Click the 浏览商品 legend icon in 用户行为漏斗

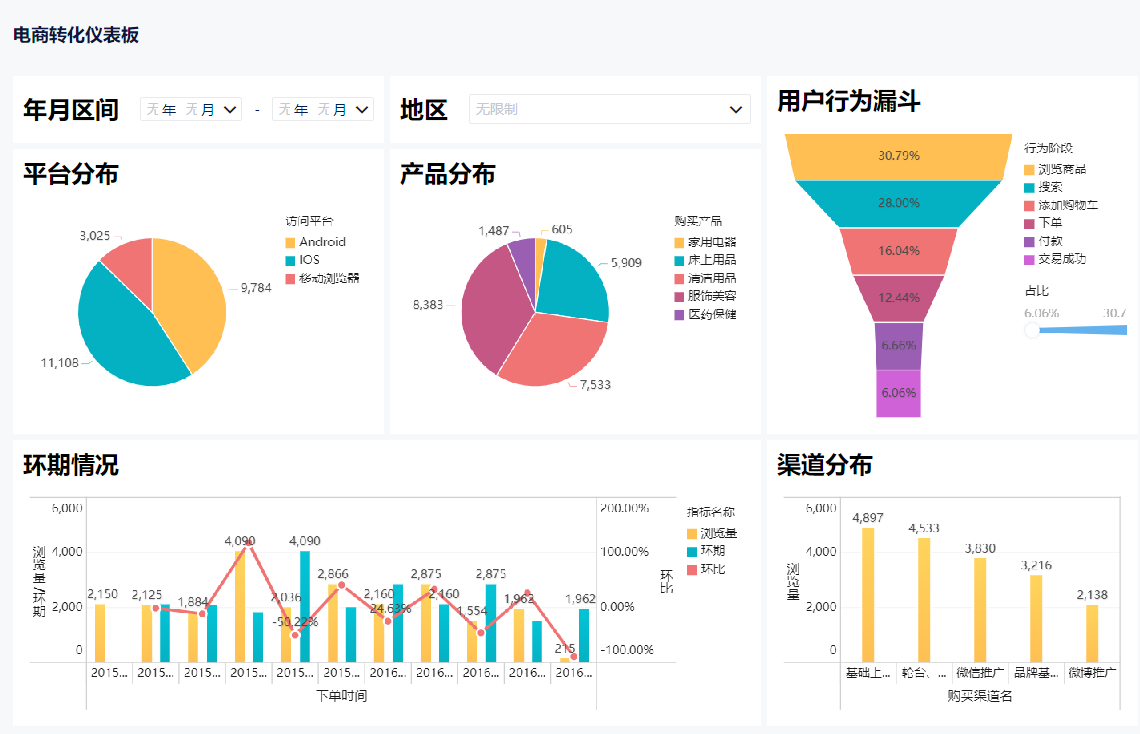click(1029, 170)
